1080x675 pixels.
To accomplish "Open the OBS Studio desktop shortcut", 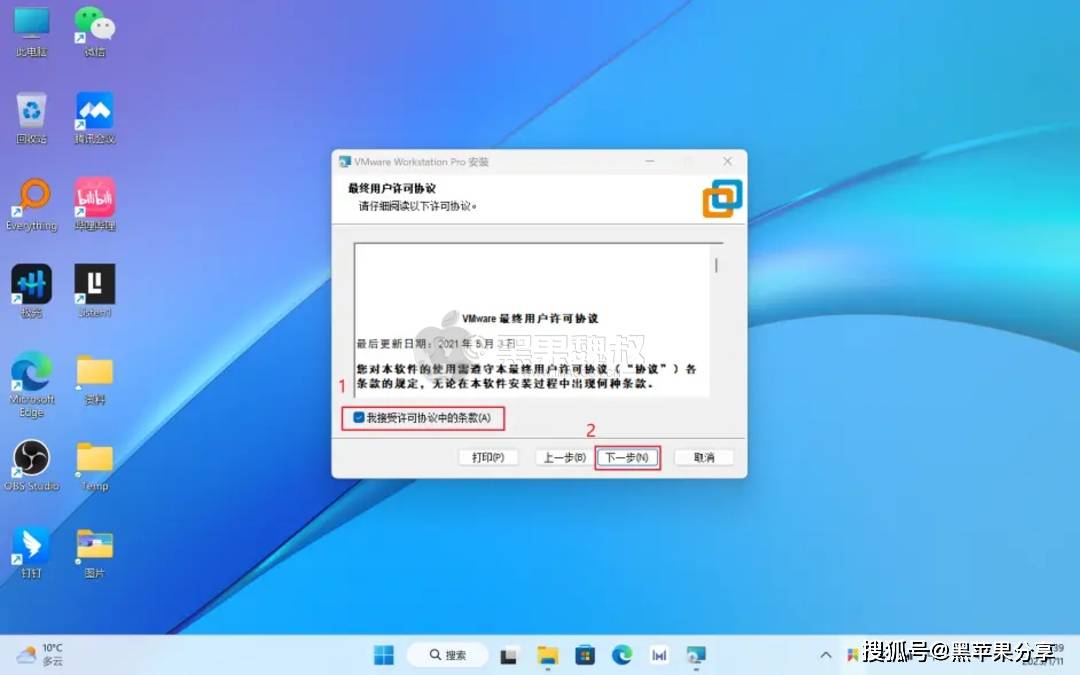I will pos(31,466).
